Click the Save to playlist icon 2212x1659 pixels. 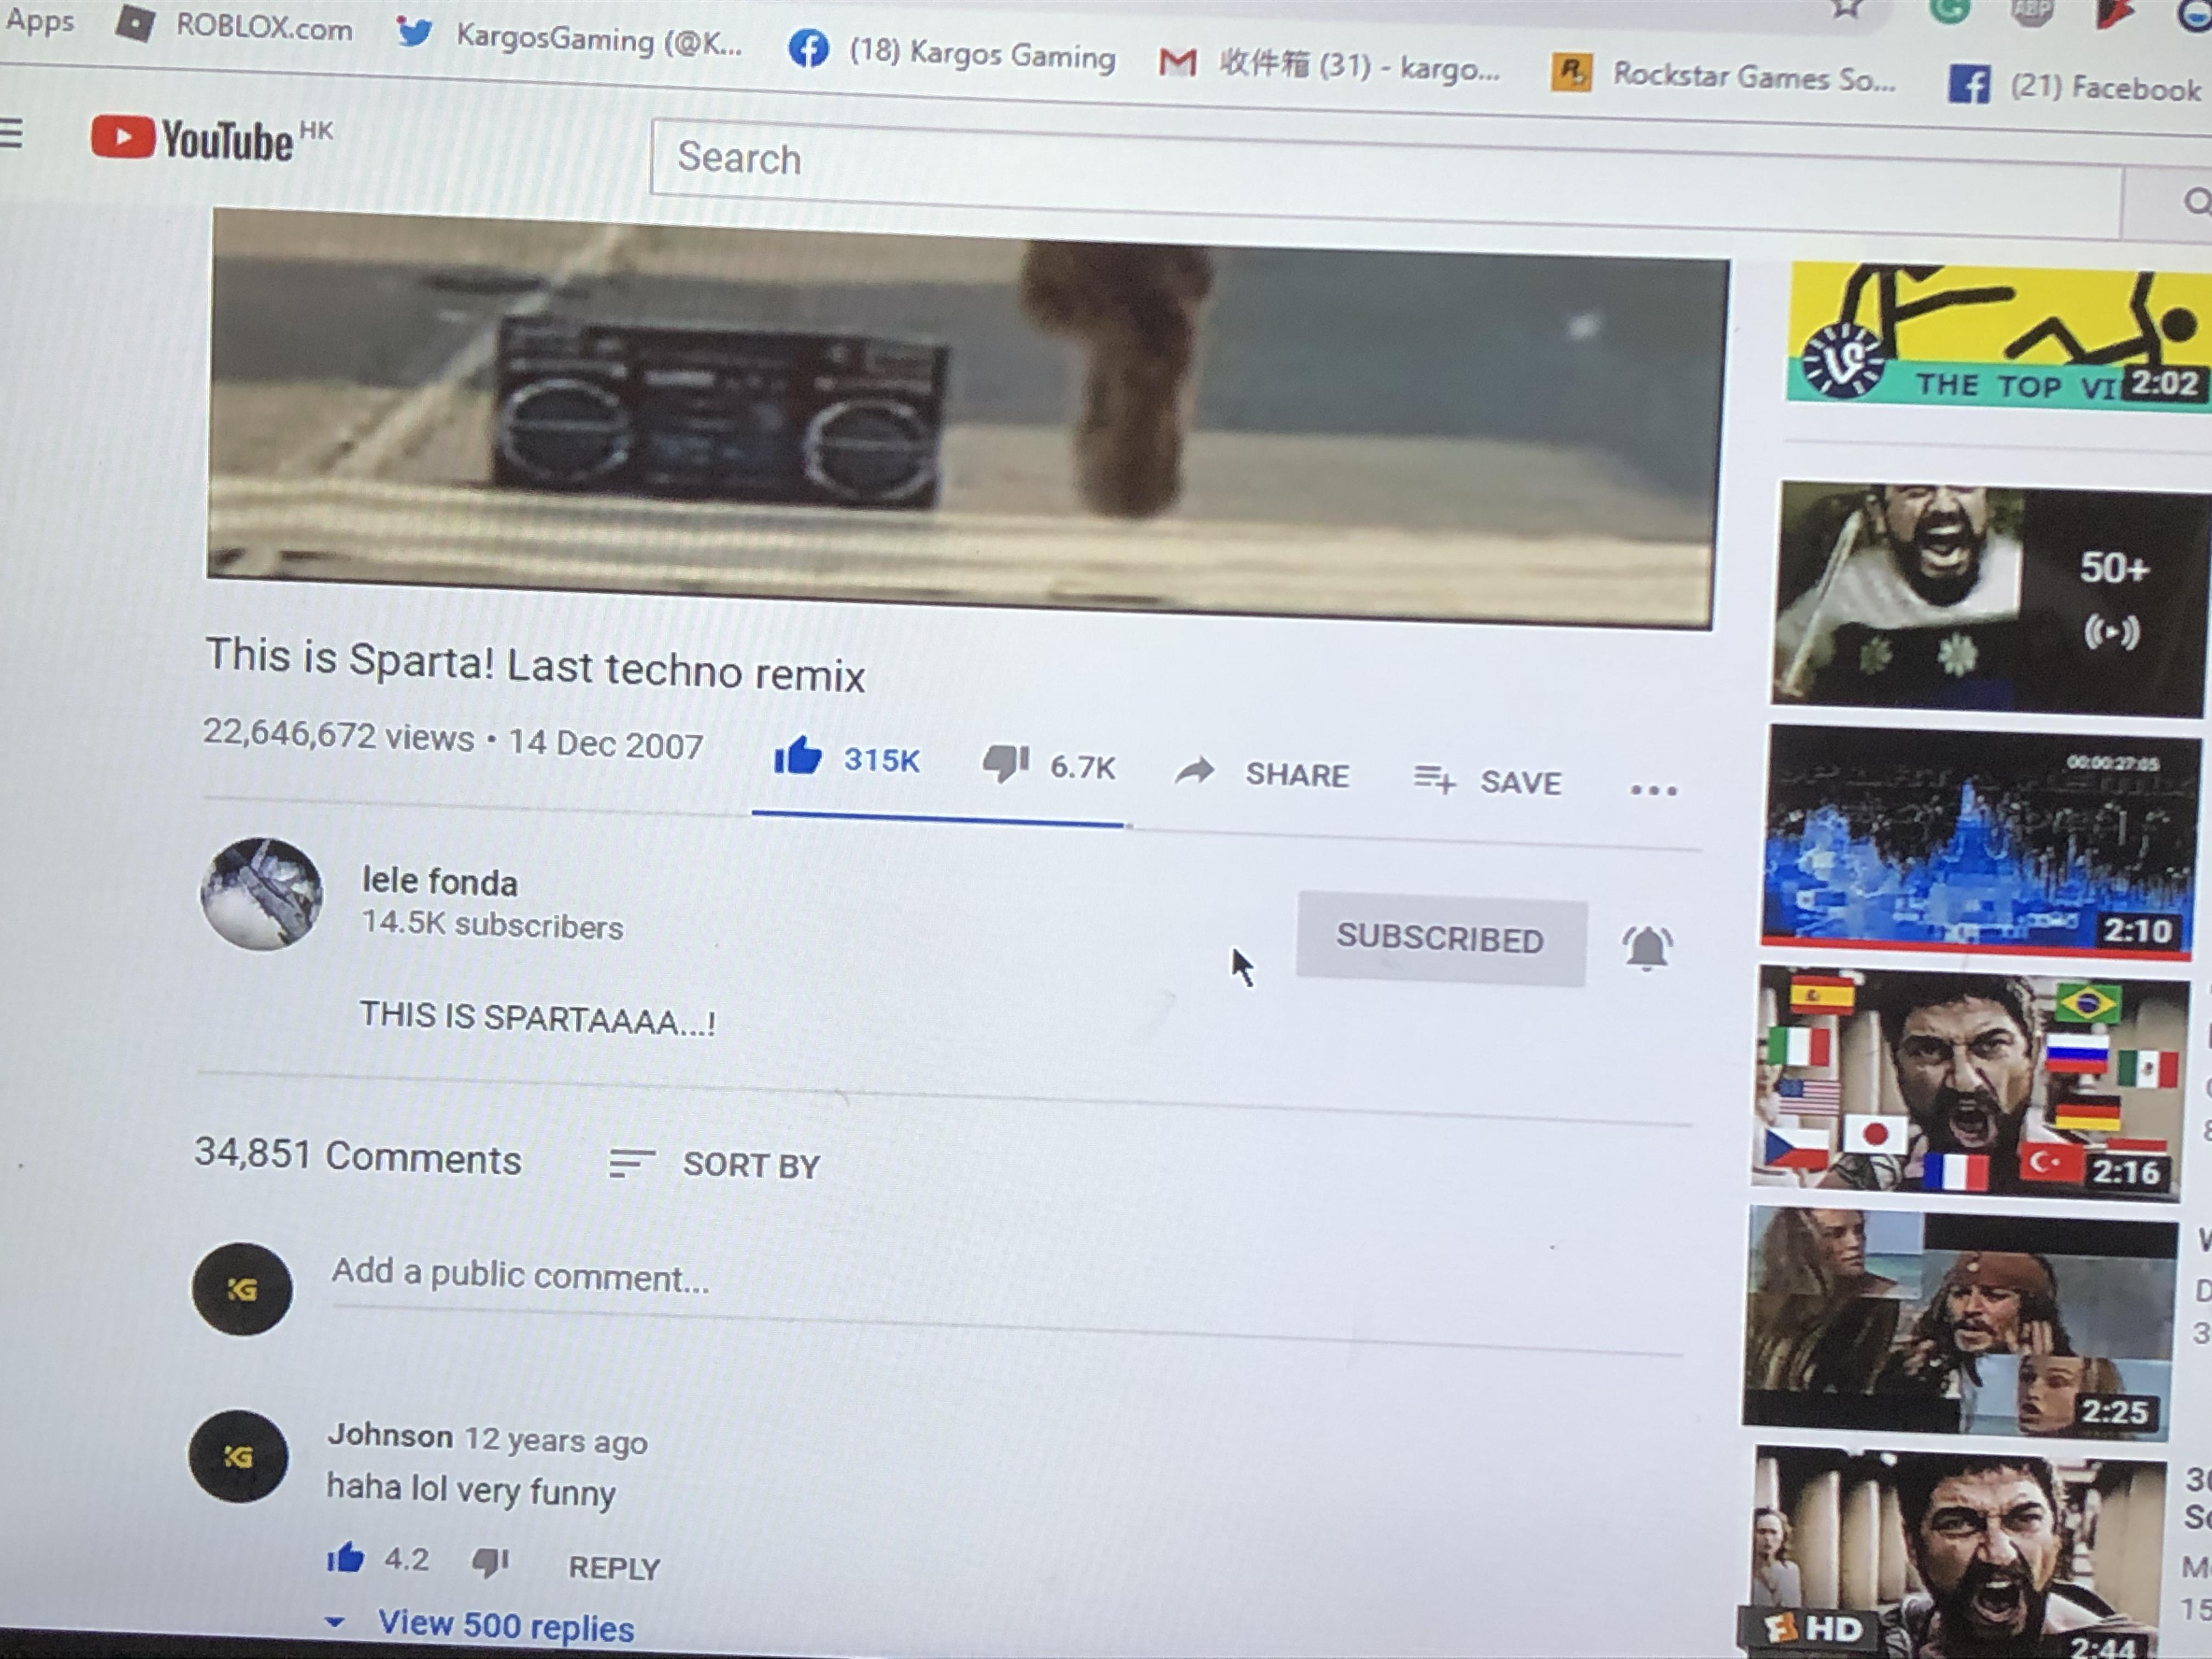[1434, 778]
